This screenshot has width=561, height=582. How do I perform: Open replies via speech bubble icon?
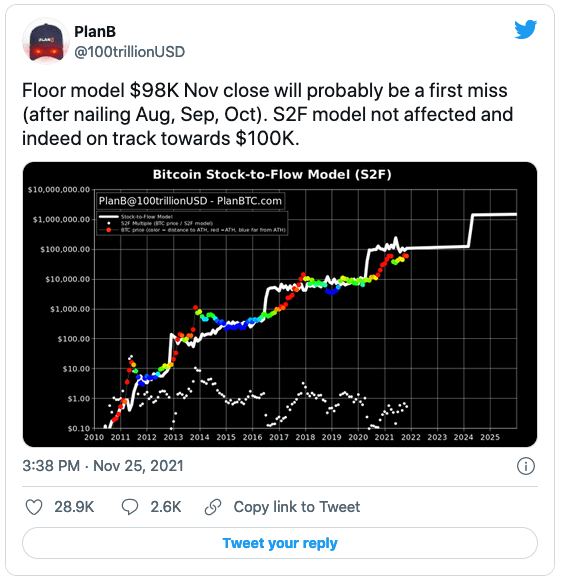pos(130,507)
